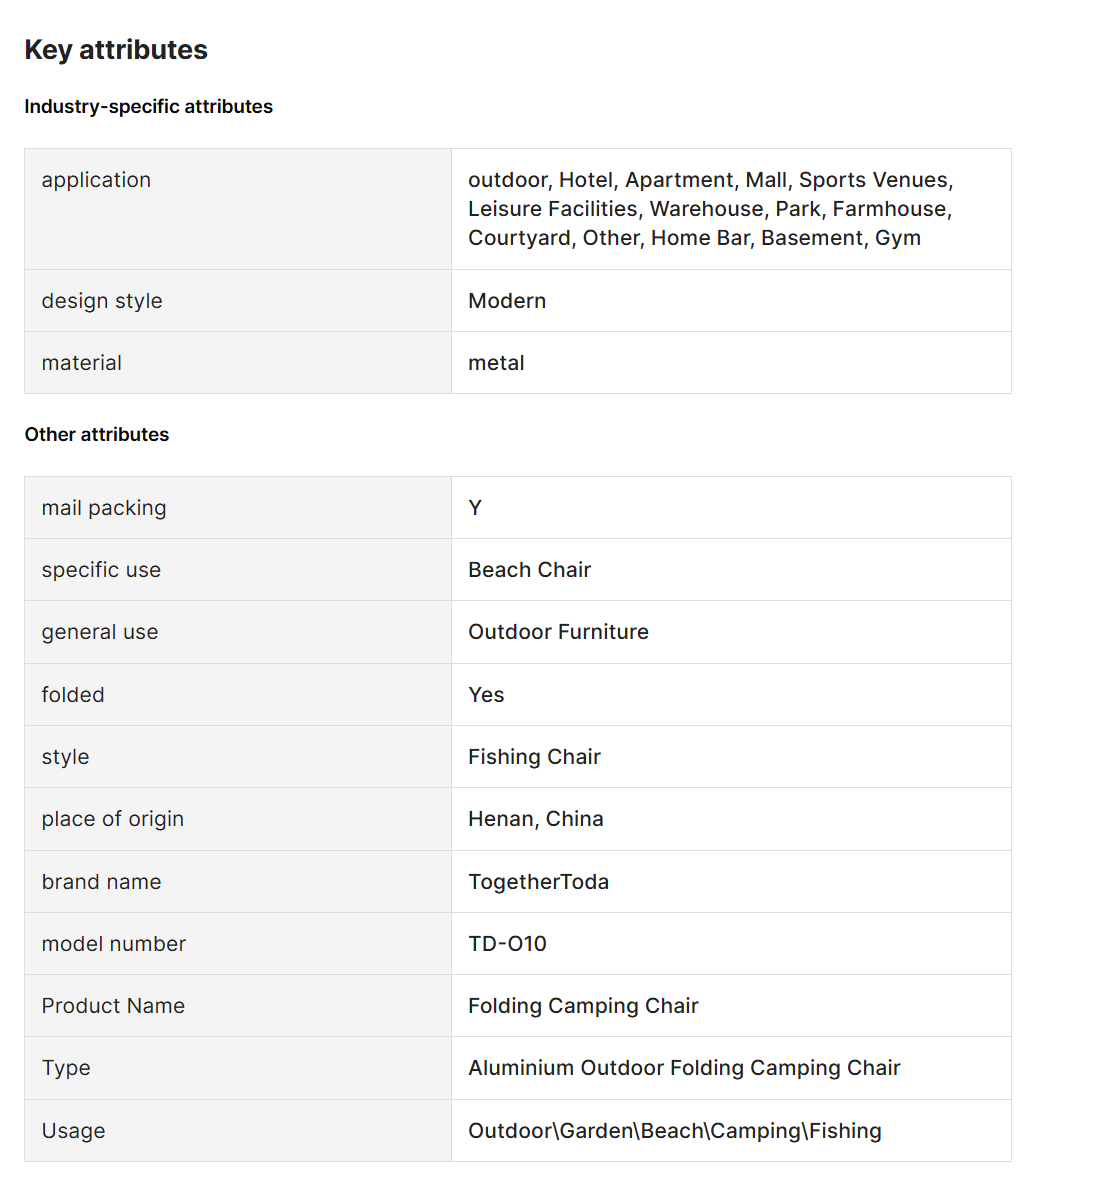This screenshot has width=1109, height=1191.
Task: Click the Fishing Chair style value
Action: pyautogui.click(x=534, y=757)
